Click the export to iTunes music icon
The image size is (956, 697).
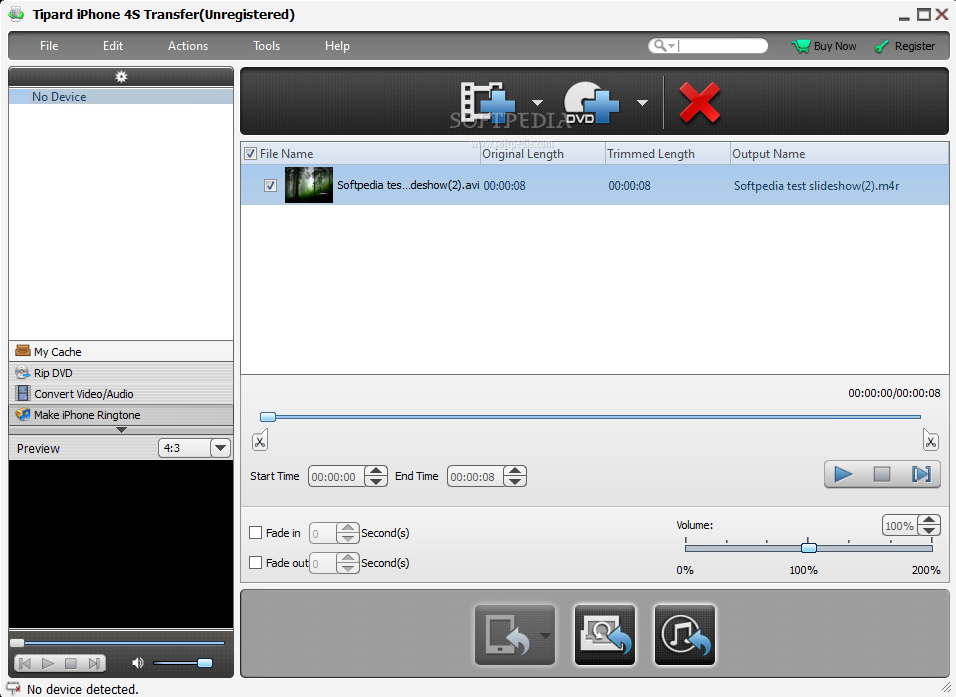[x=685, y=635]
